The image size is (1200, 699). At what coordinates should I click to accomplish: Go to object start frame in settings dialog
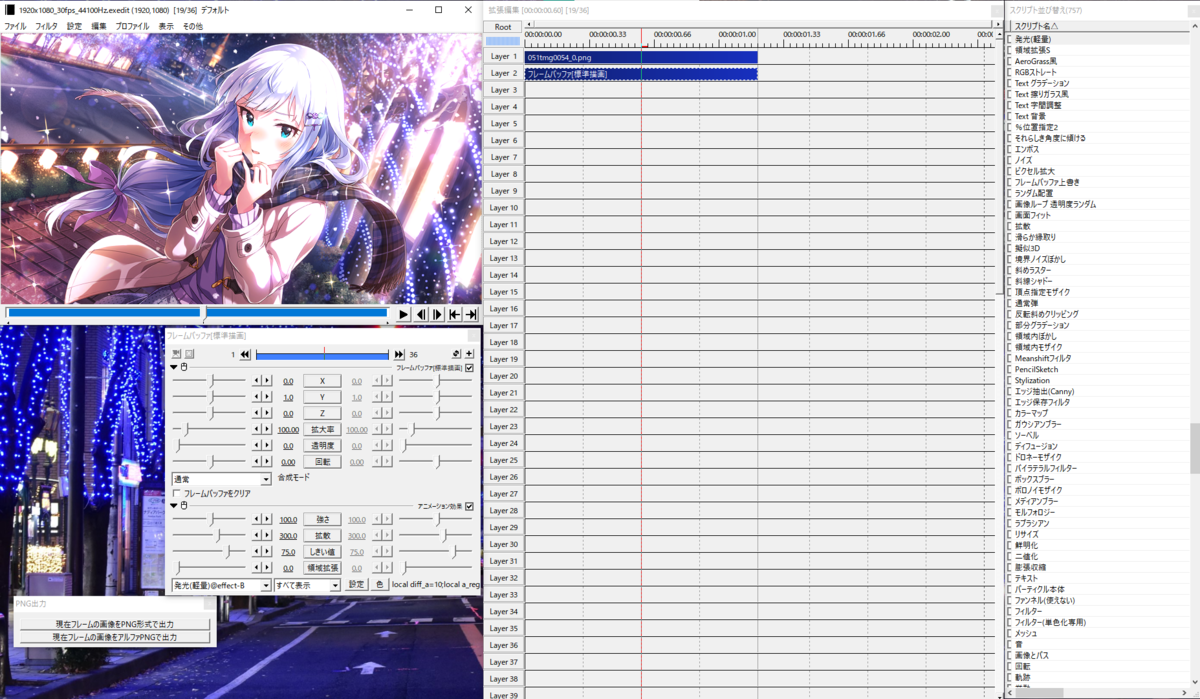[x=245, y=354]
